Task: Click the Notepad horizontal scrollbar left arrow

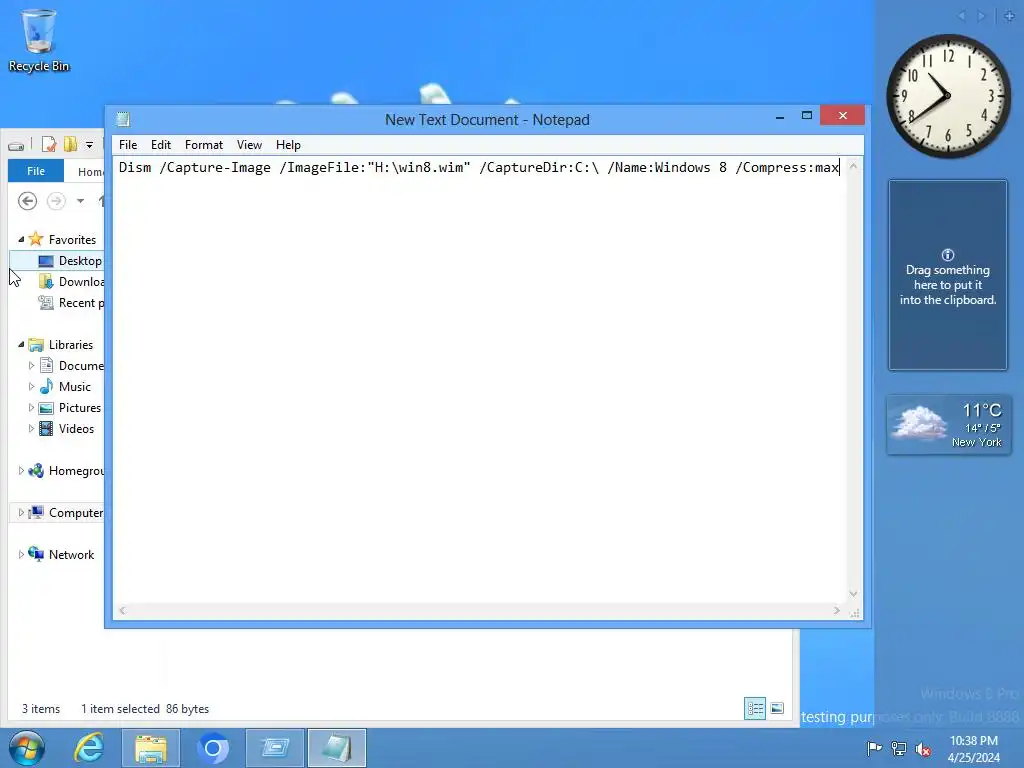Action: (122, 611)
